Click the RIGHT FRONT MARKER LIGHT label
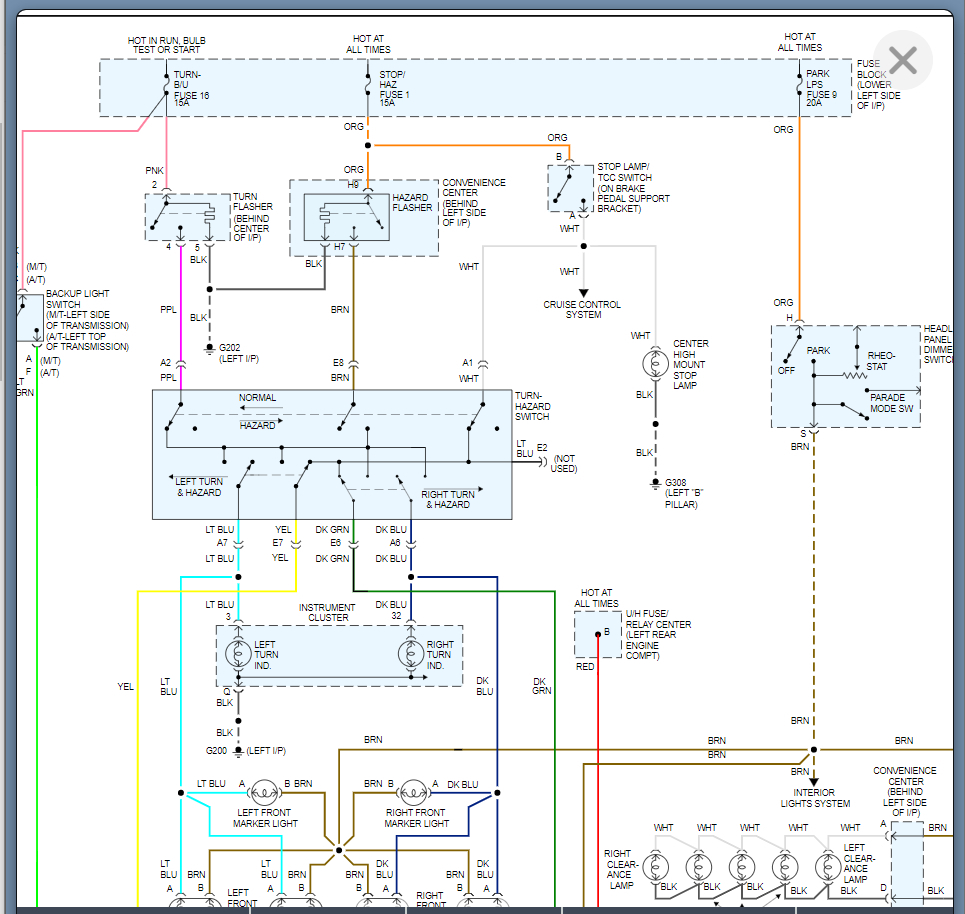This screenshot has width=965, height=914. (417, 818)
